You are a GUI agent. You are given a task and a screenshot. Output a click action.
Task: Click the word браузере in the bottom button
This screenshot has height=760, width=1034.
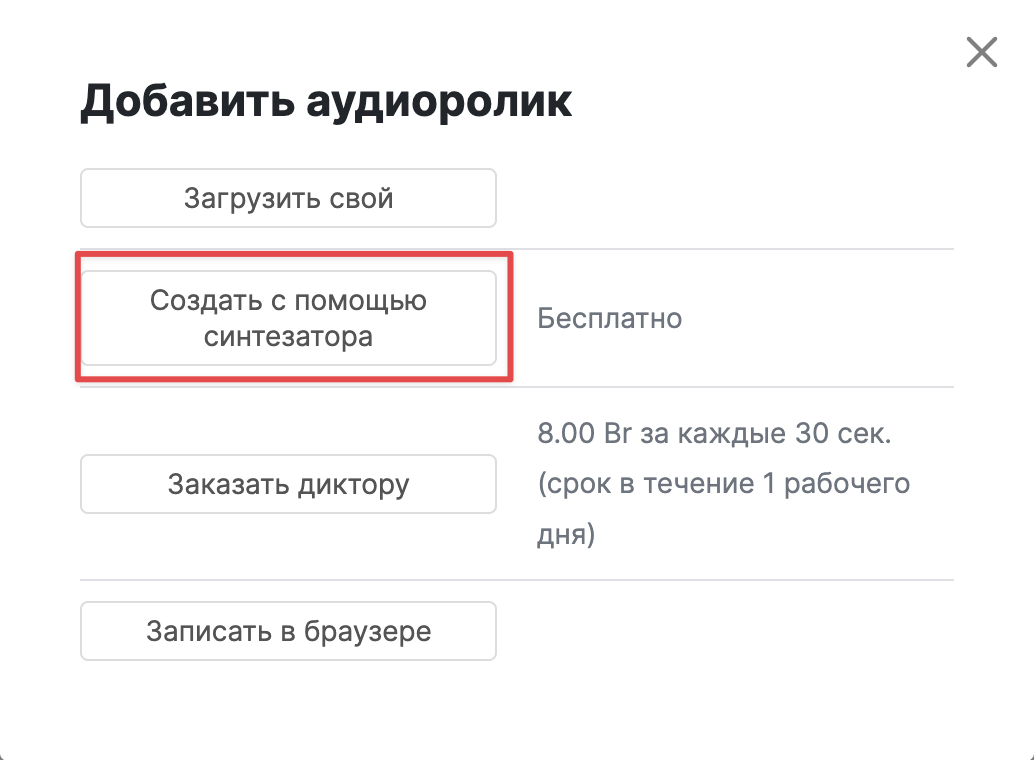(x=367, y=631)
